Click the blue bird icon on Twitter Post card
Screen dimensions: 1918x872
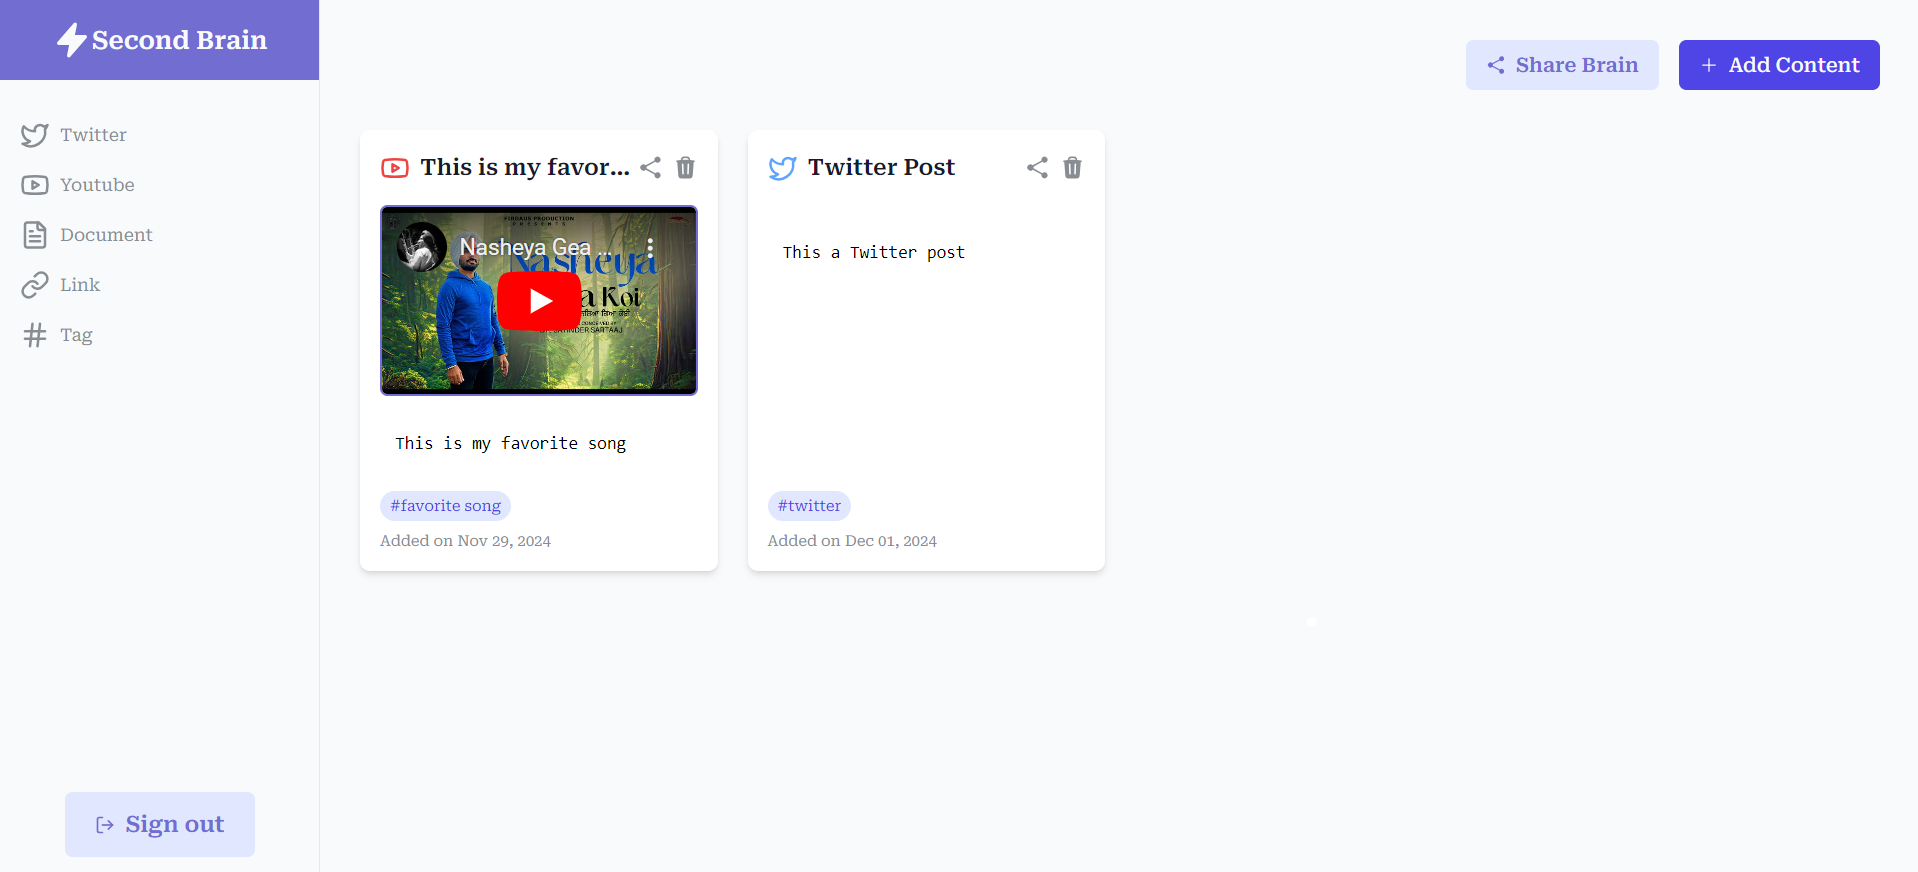tap(782, 168)
